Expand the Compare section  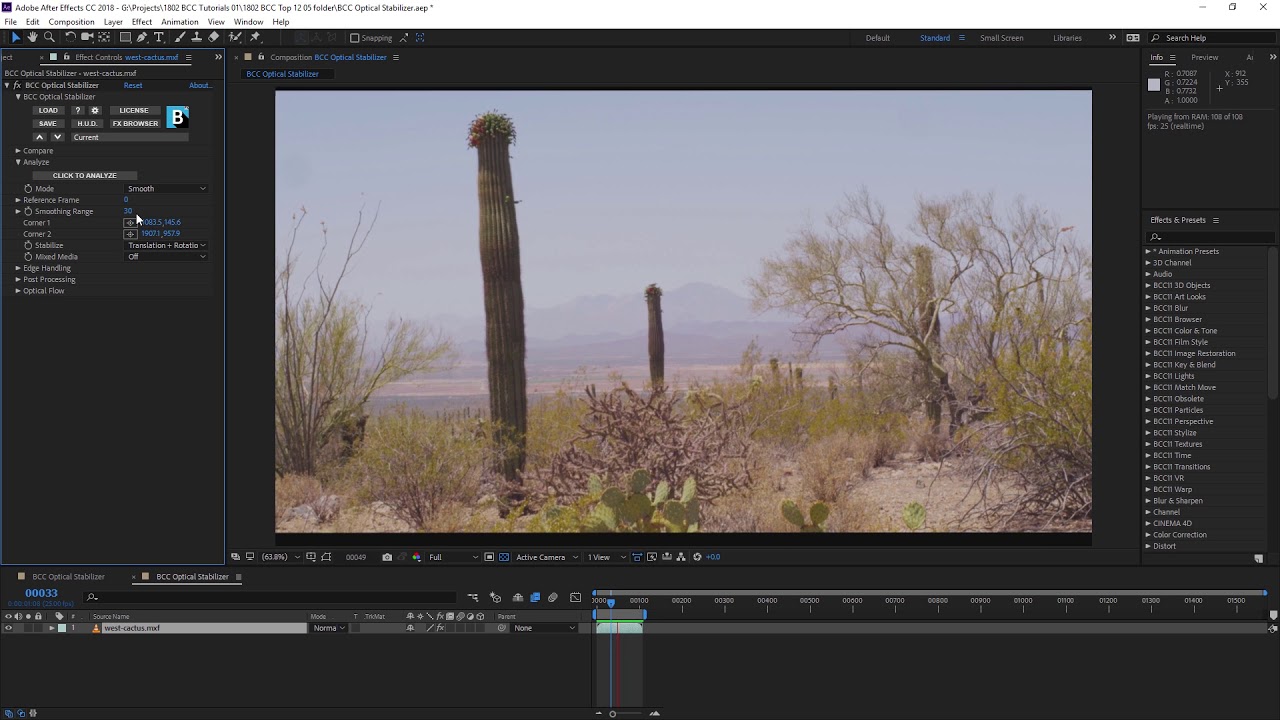[x=17, y=151]
